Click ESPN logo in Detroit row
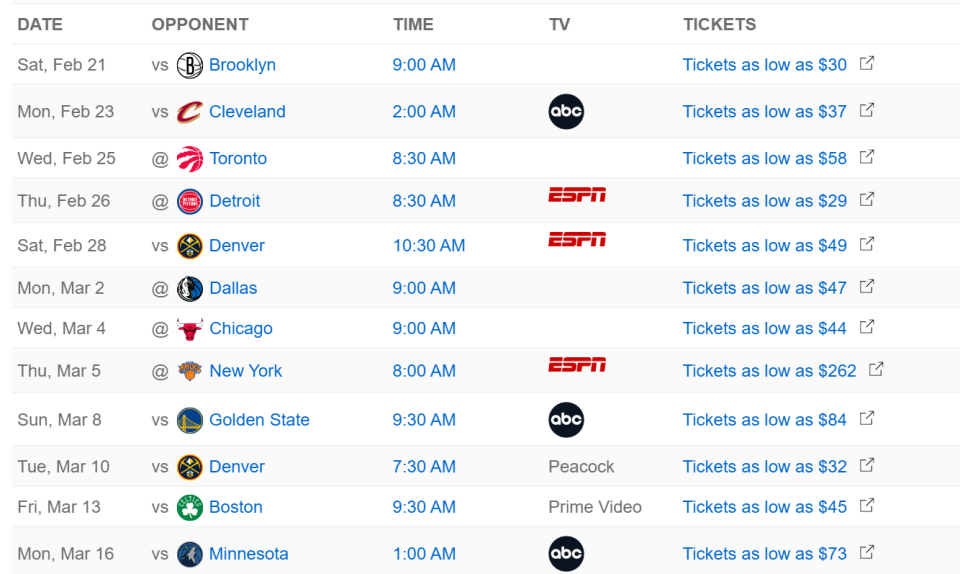Image resolution: width=960 pixels, height=574 pixels. point(577,195)
